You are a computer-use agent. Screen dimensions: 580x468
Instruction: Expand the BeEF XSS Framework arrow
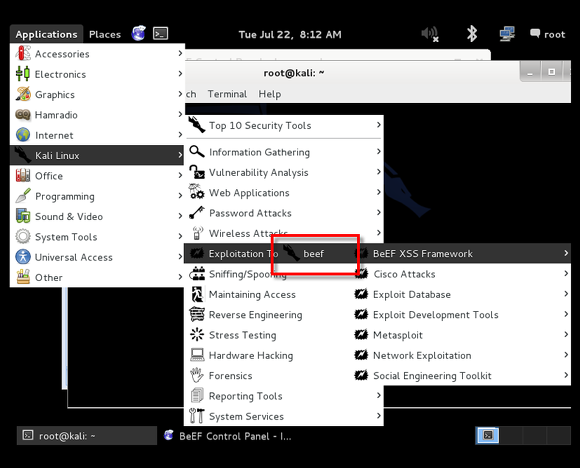(566, 253)
